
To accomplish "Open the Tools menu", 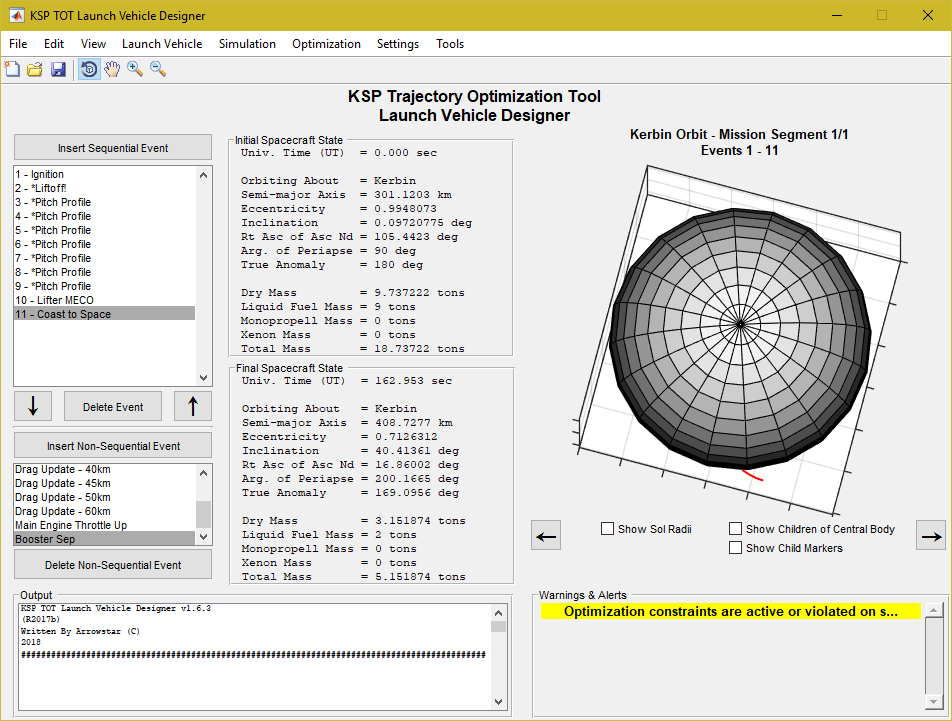I will [450, 44].
